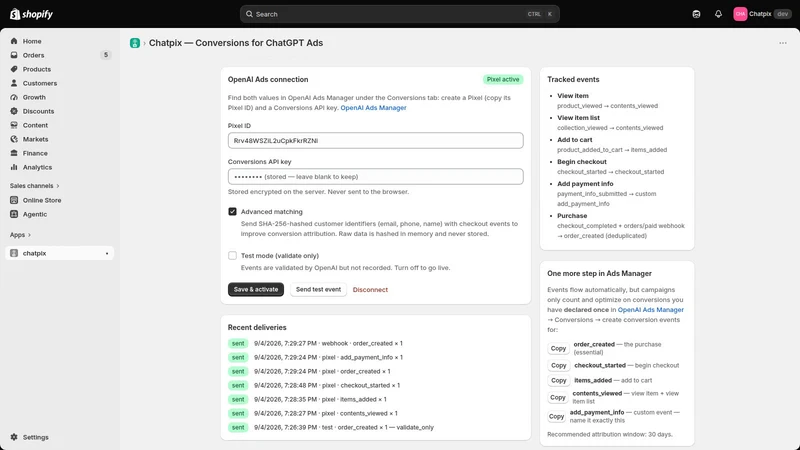Click the Pixel ID input field
800x450 pixels.
tap(376, 140)
